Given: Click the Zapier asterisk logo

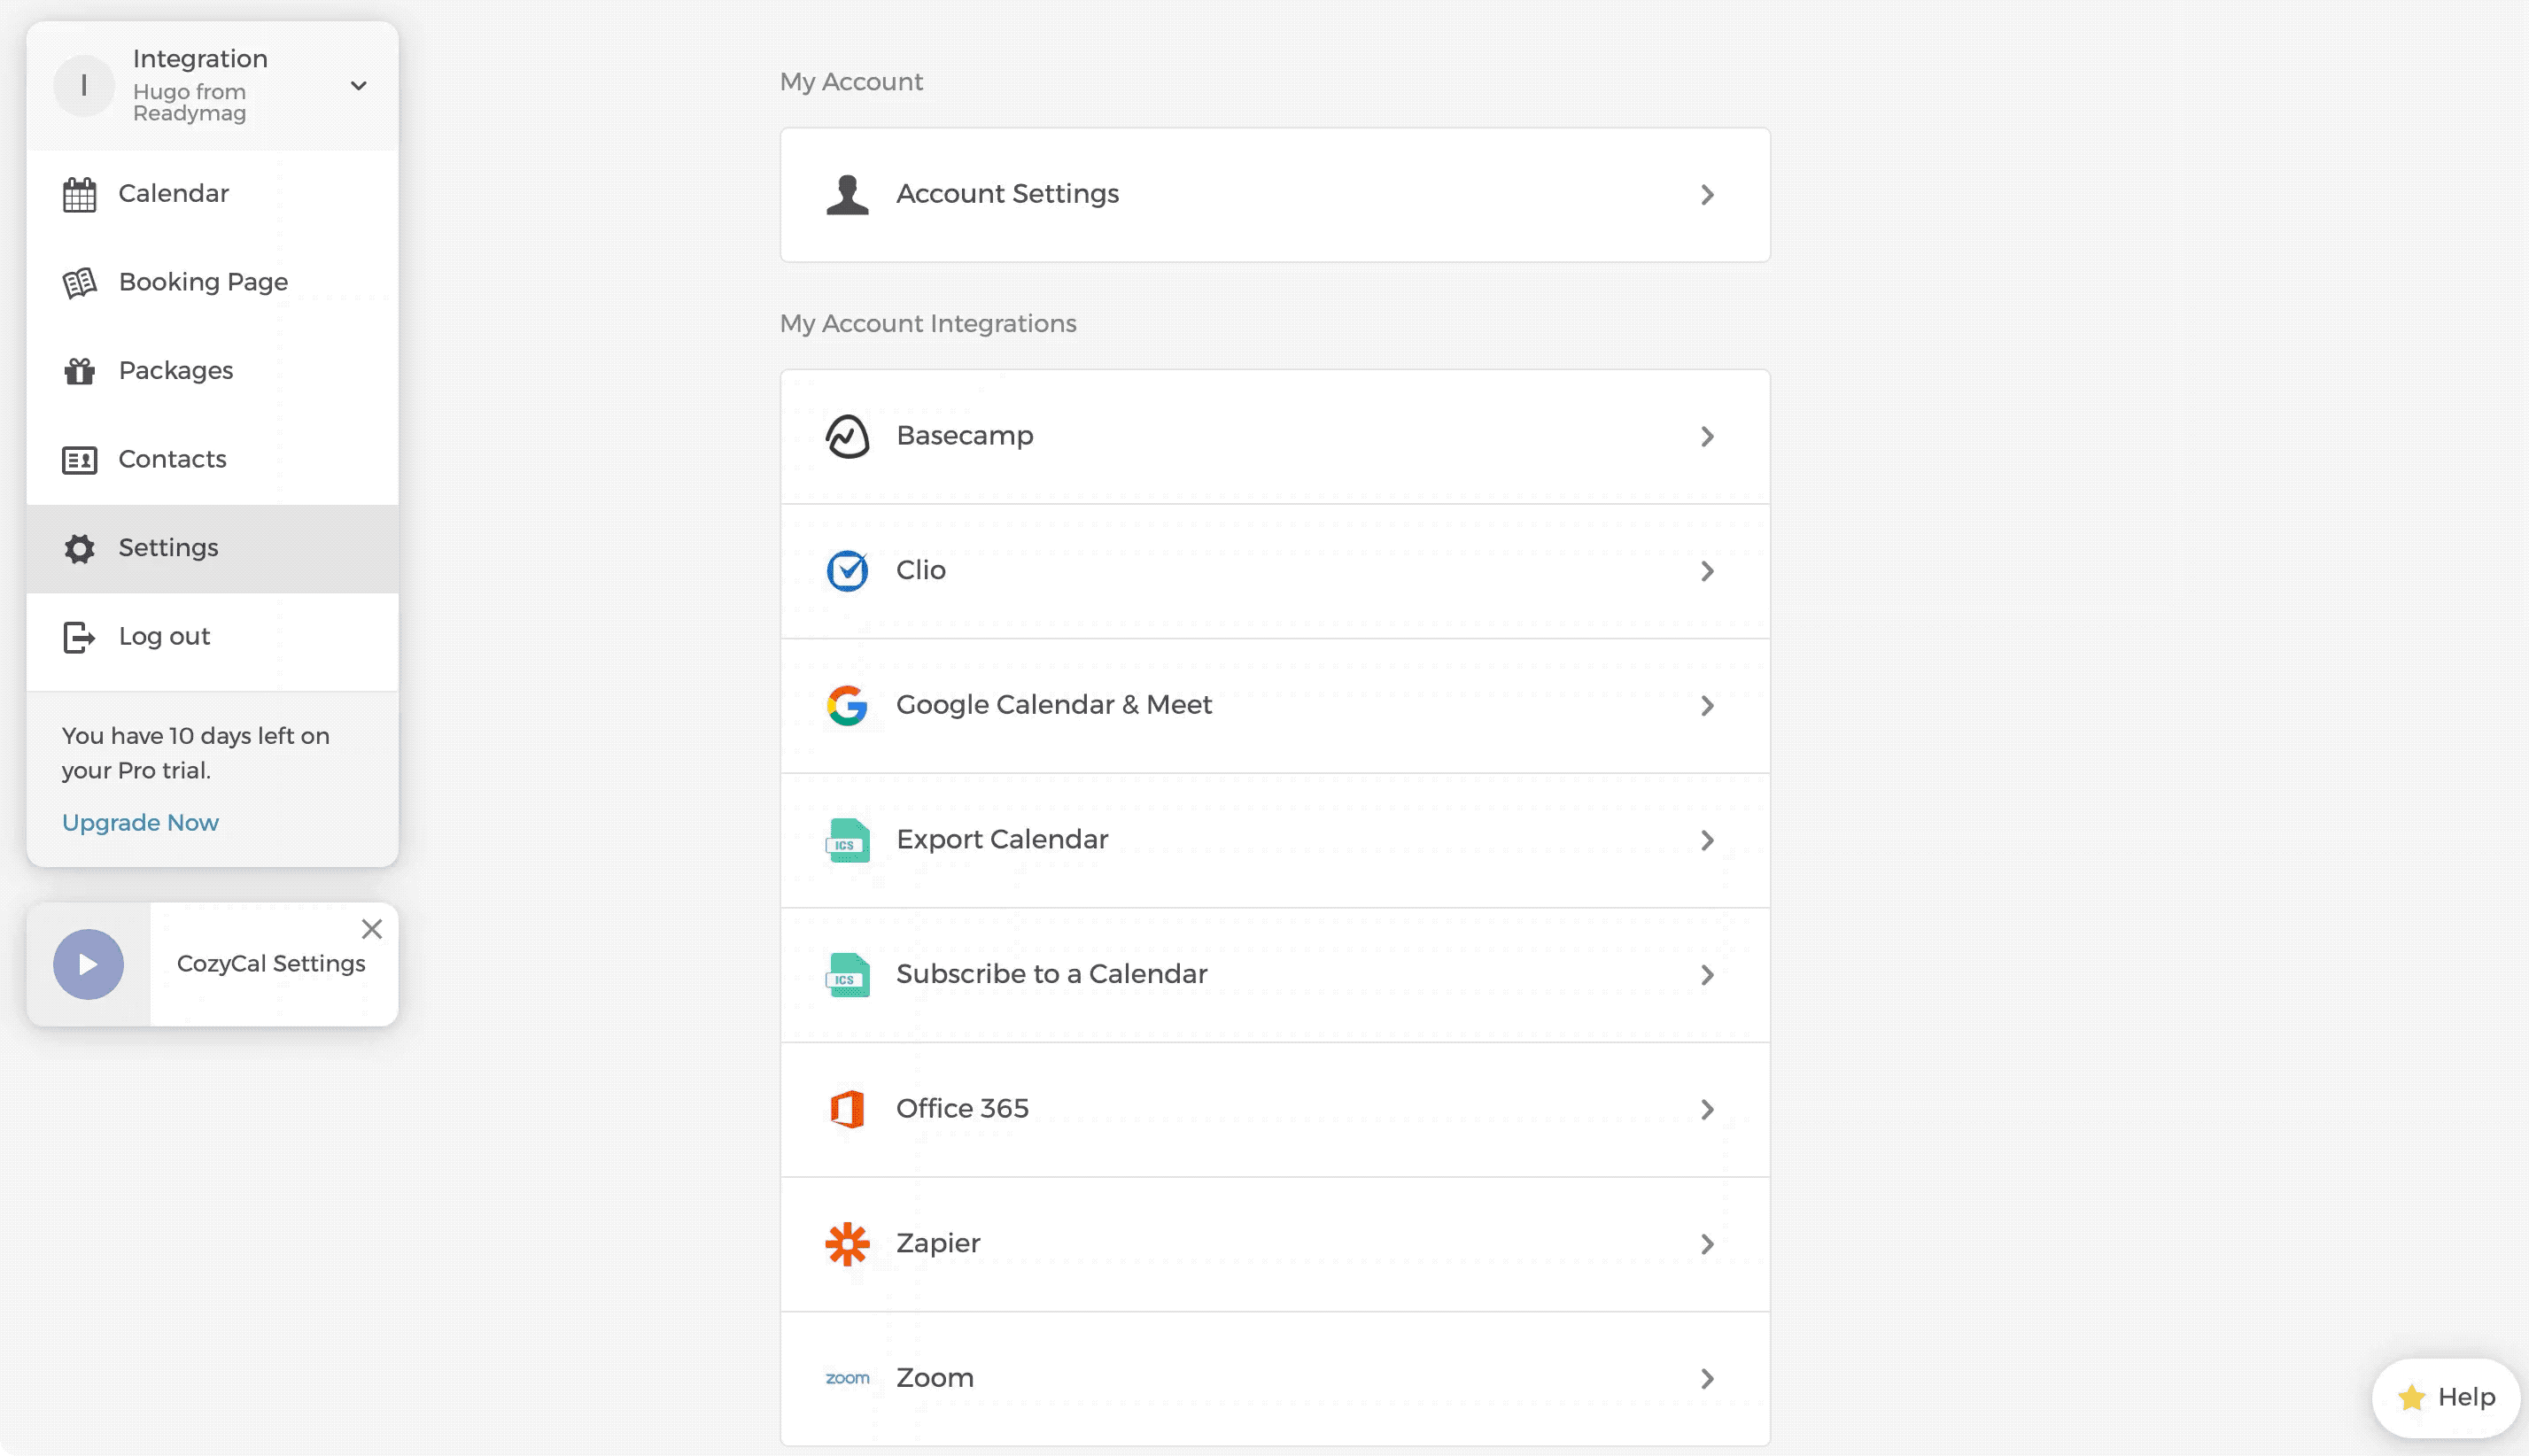Looking at the screenshot, I should (847, 1244).
